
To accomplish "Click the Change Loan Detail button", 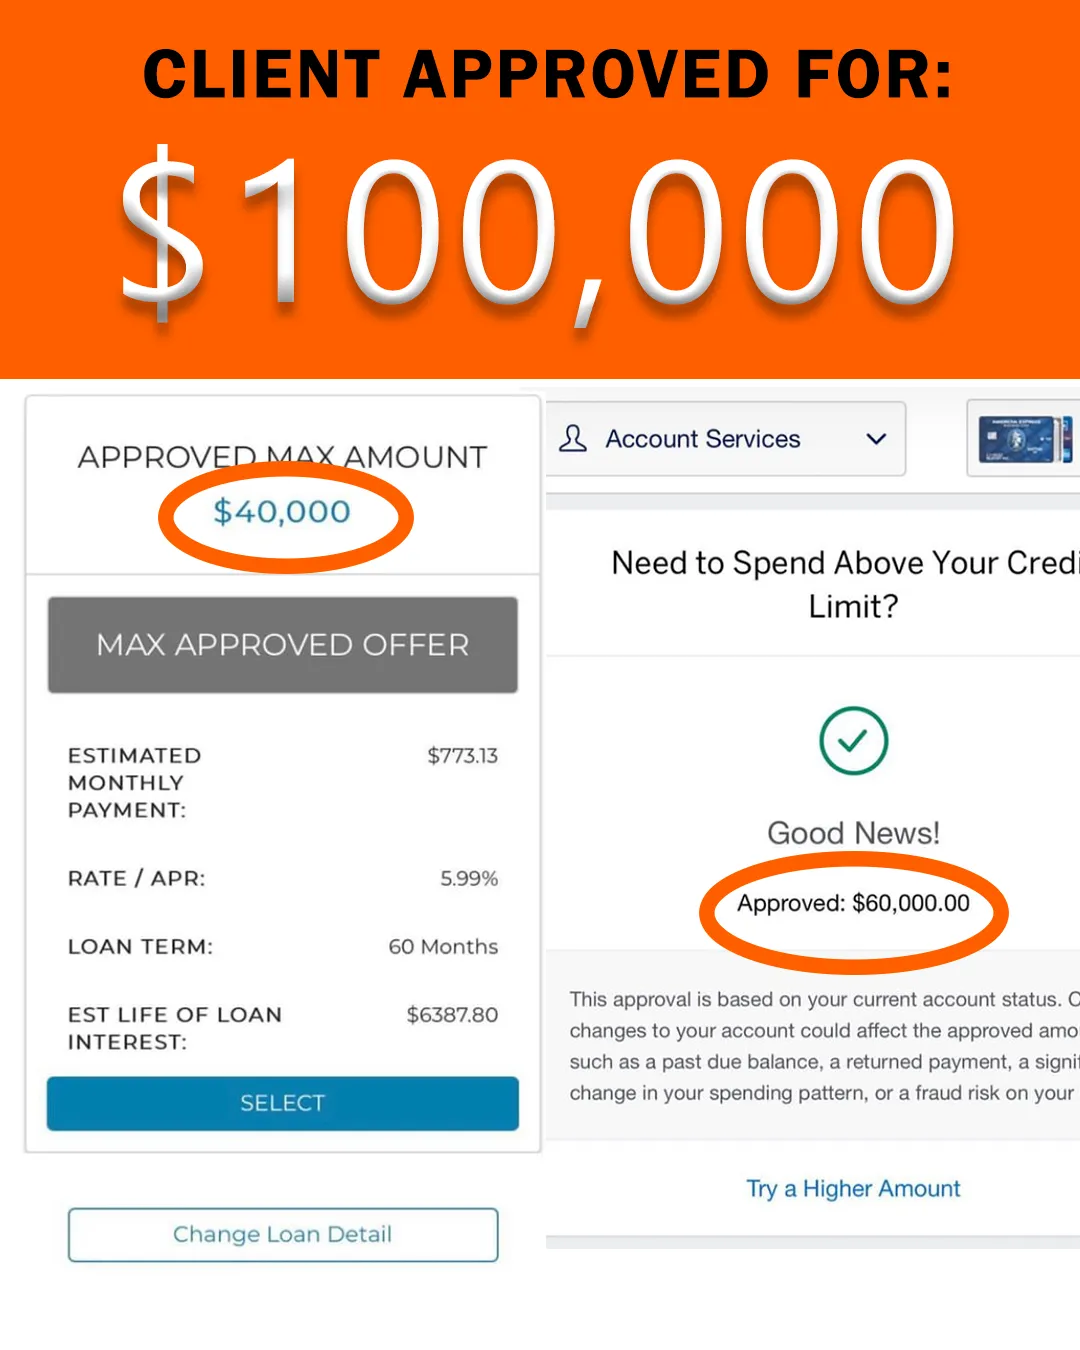I will [283, 1234].
